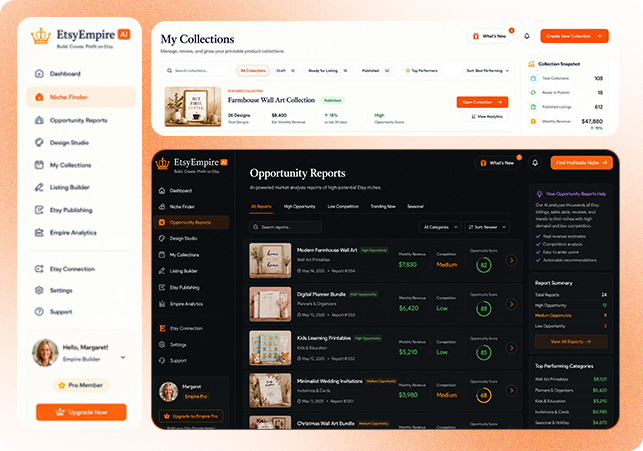Click the orange E Etsy Connection icon in dark sidebar

162,328
